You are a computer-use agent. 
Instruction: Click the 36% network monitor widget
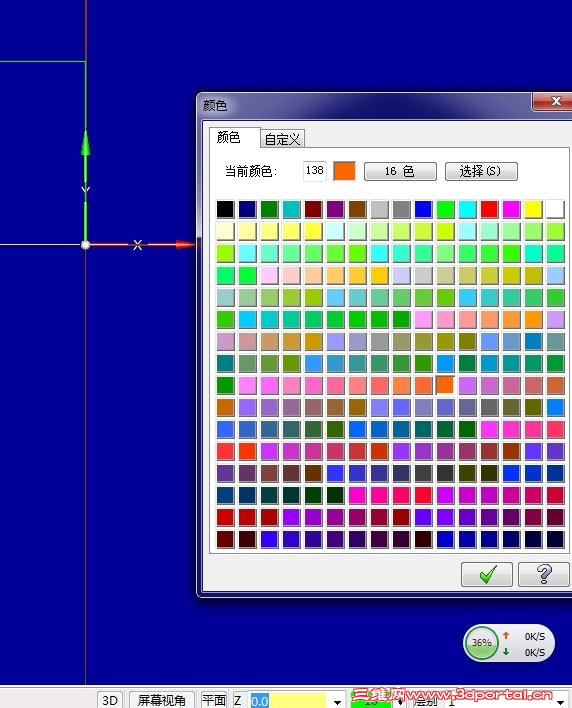tap(509, 643)
